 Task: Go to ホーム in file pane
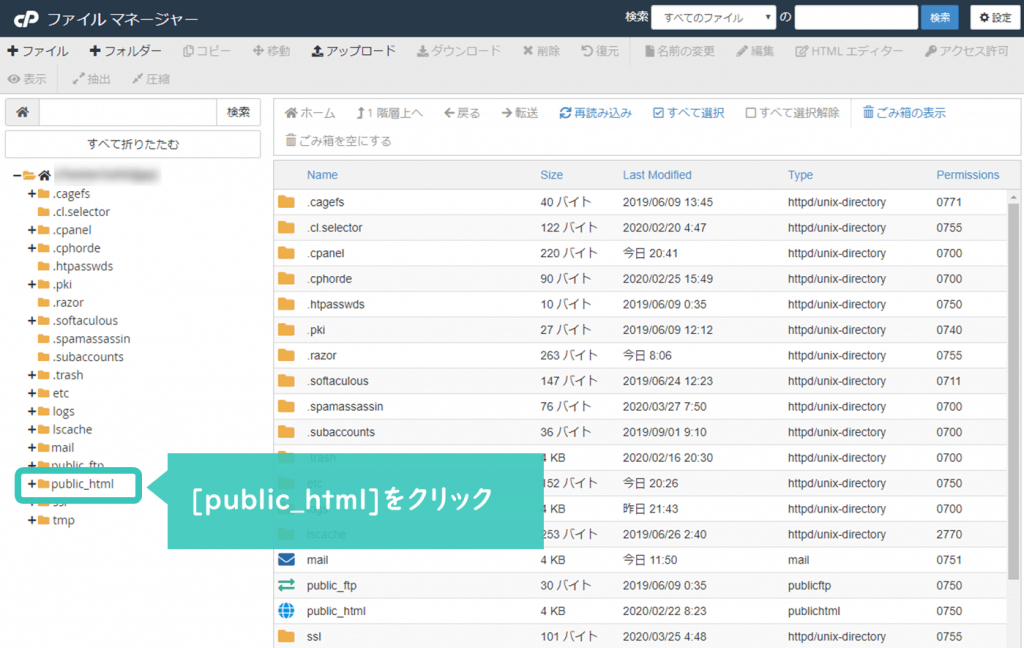(310, 113)
